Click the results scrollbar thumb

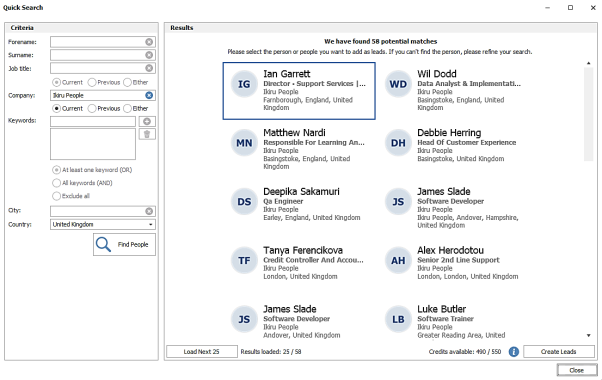tap(589, 114)
